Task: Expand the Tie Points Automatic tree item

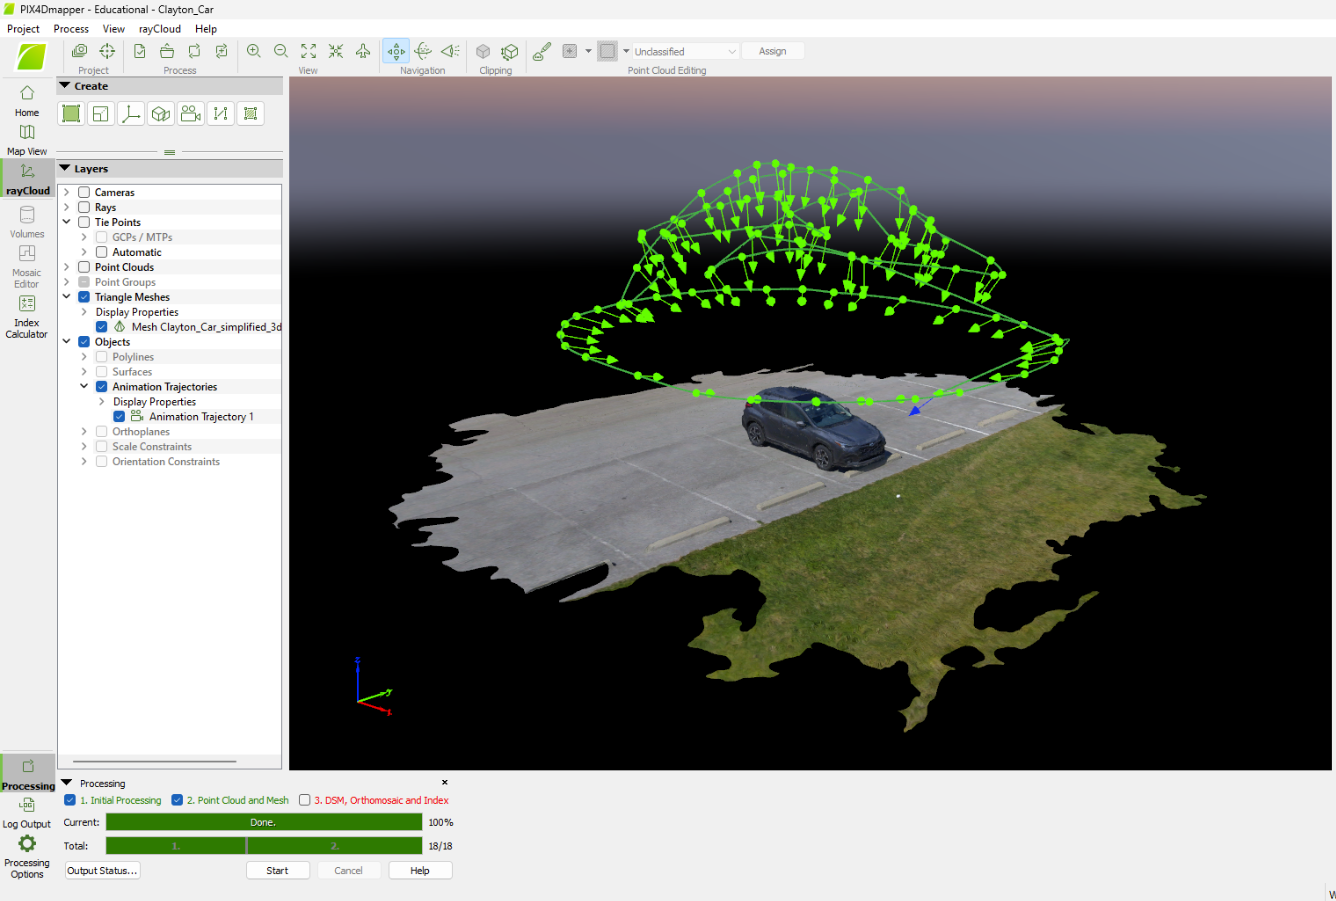Action: [84, 252]
